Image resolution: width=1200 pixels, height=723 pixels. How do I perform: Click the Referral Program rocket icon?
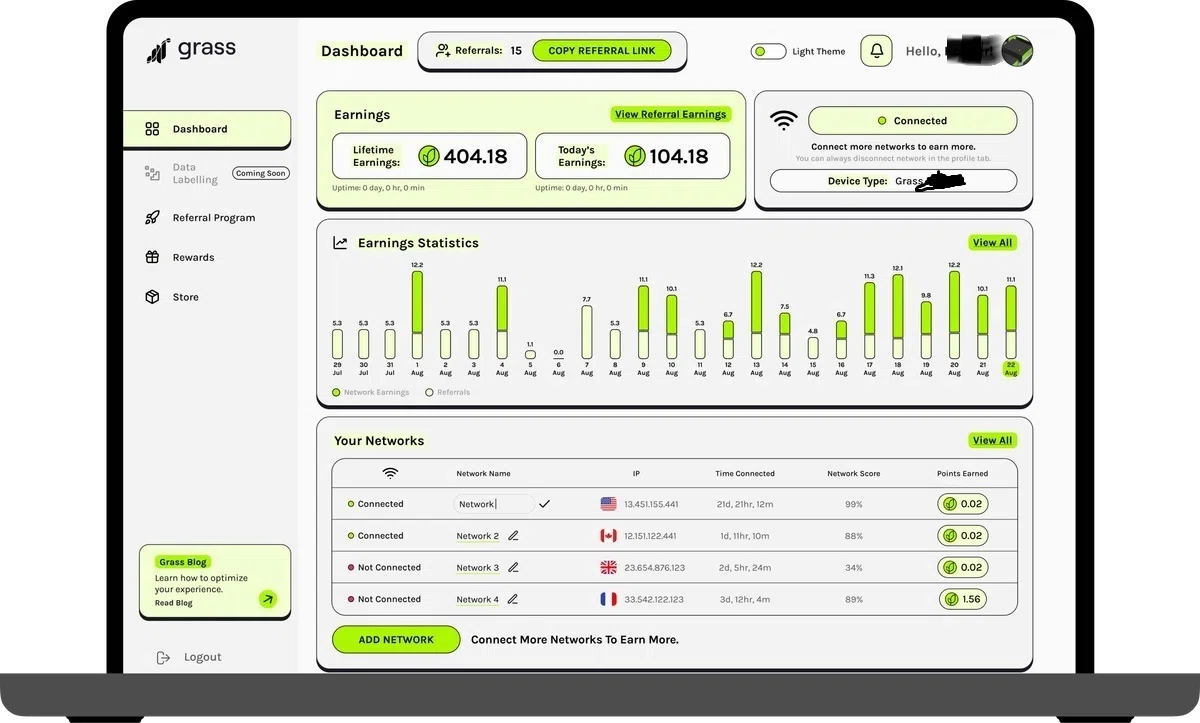point(152,217)
